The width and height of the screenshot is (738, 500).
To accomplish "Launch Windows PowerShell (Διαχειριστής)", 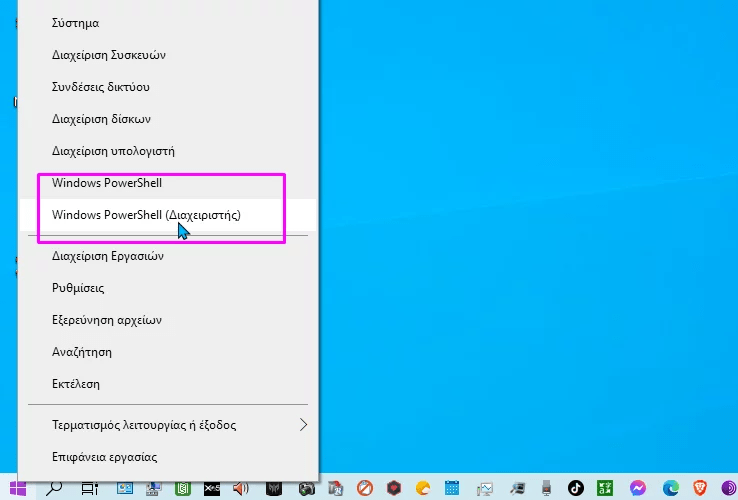I will 168,215.
